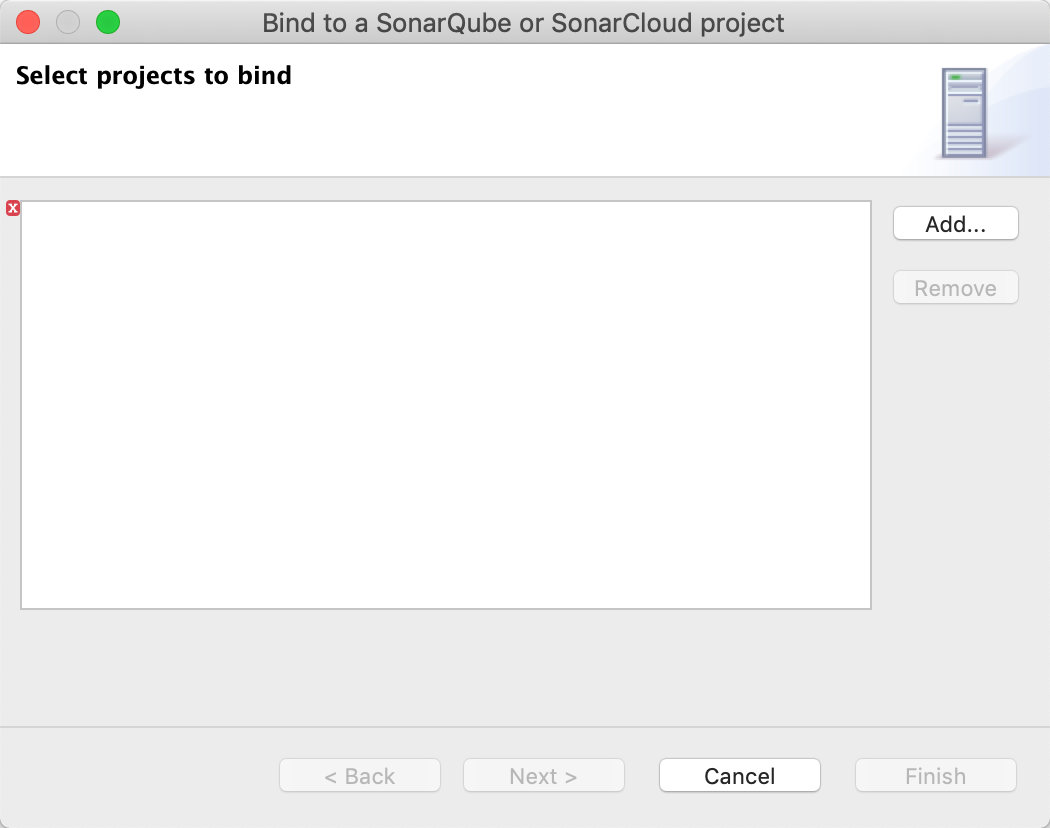The image size is (1050, 828).
Task: Click Finish to complete the binding
Action: (935, 776)
